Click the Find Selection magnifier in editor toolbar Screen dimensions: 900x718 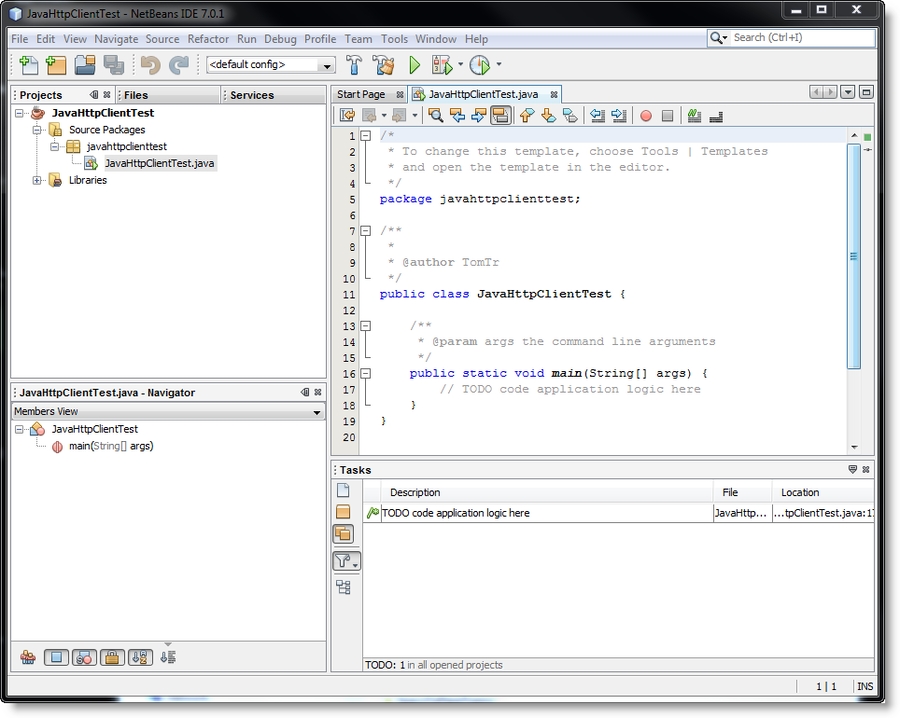coord(435,115)
